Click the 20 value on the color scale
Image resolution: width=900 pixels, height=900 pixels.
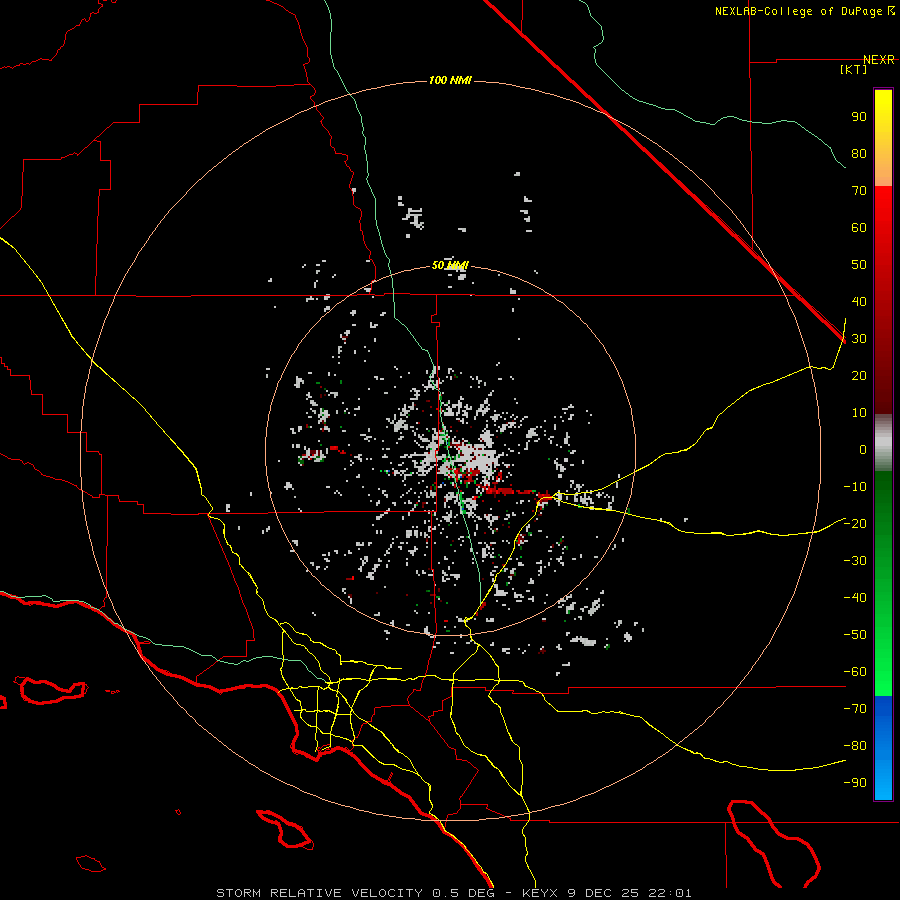point(859,376)
